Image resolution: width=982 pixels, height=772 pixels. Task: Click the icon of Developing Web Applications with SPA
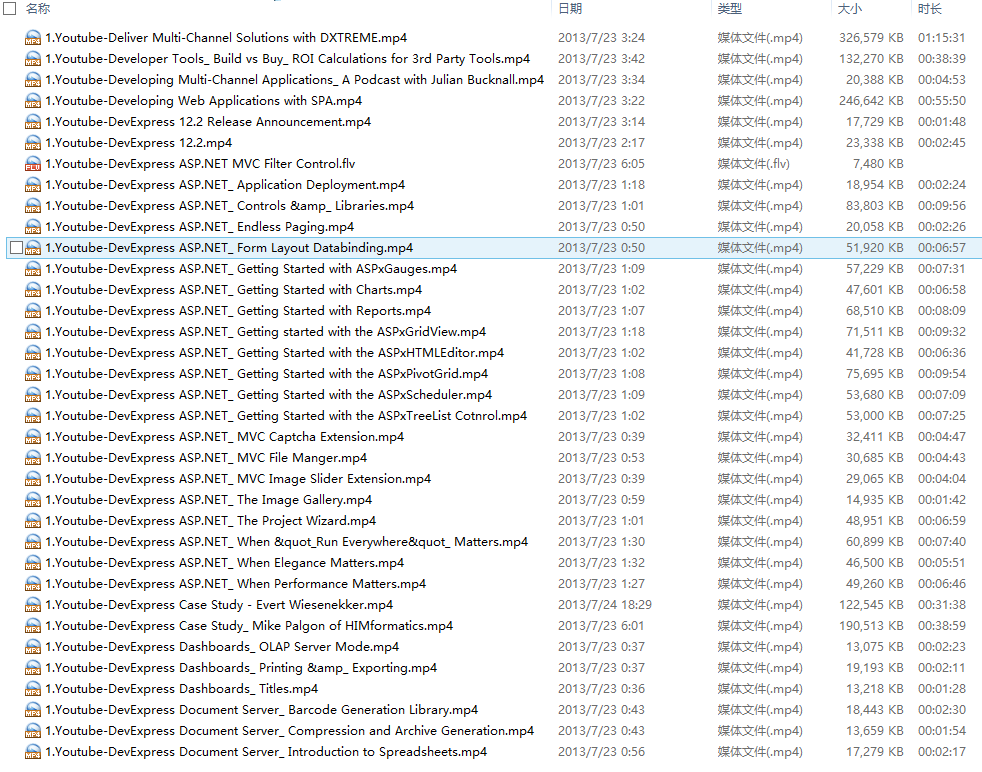[33, 101]
